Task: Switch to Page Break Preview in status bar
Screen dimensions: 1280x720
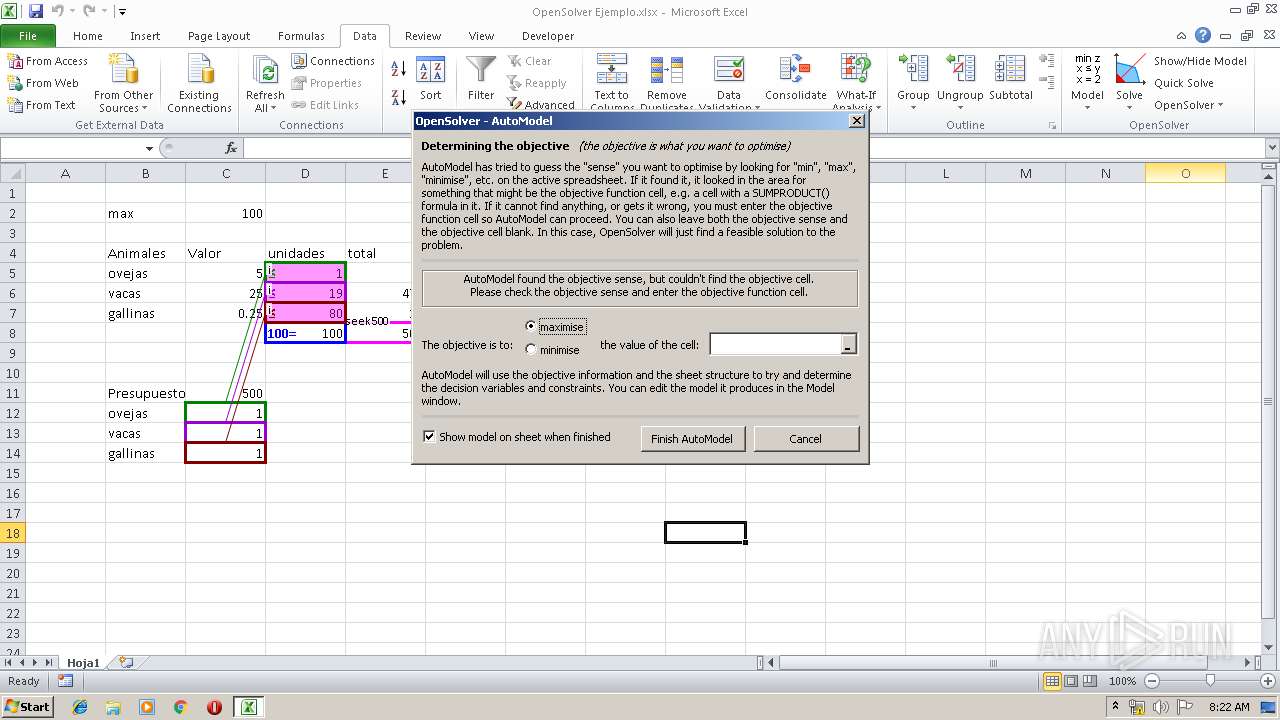Action: 1090,681
